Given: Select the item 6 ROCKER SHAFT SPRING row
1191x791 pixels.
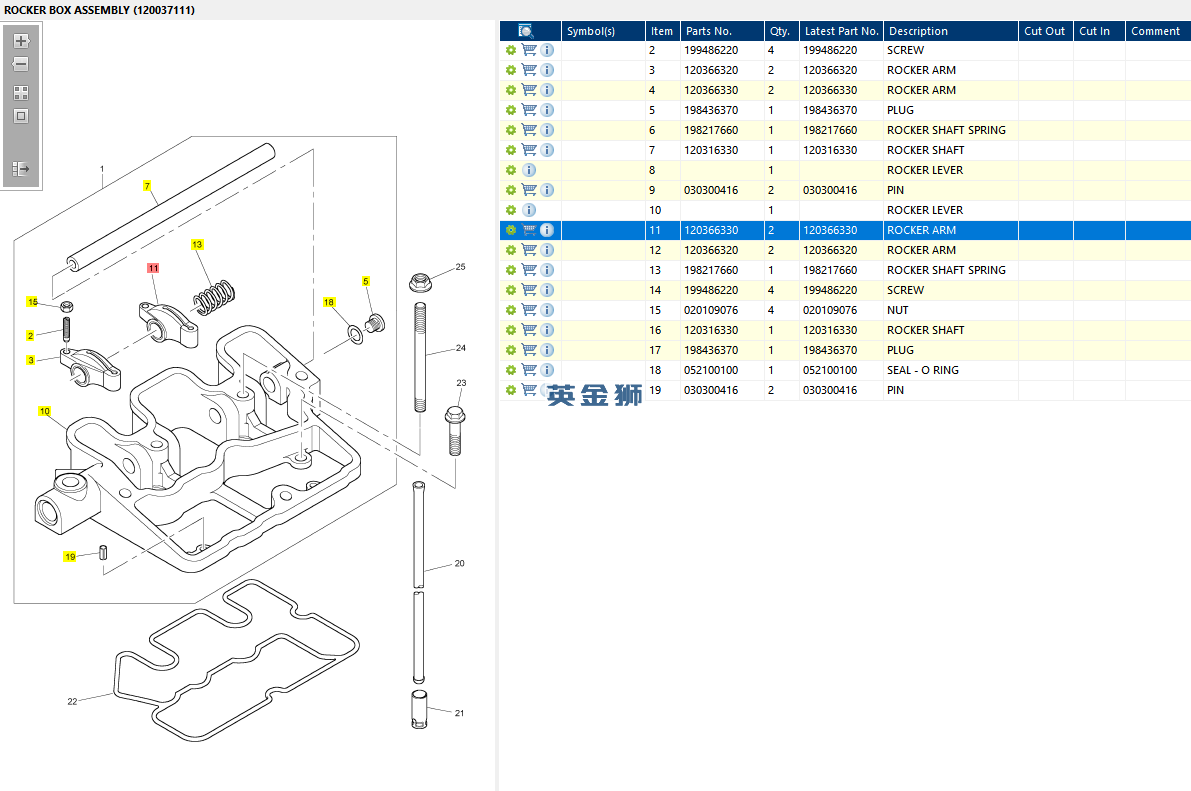Looking at the screenshot, I should click(945, 130).
